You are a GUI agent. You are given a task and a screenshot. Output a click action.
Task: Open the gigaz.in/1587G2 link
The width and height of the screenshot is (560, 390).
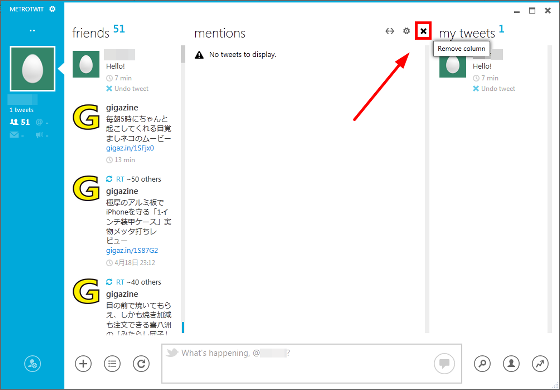click(x=132, y=251)
